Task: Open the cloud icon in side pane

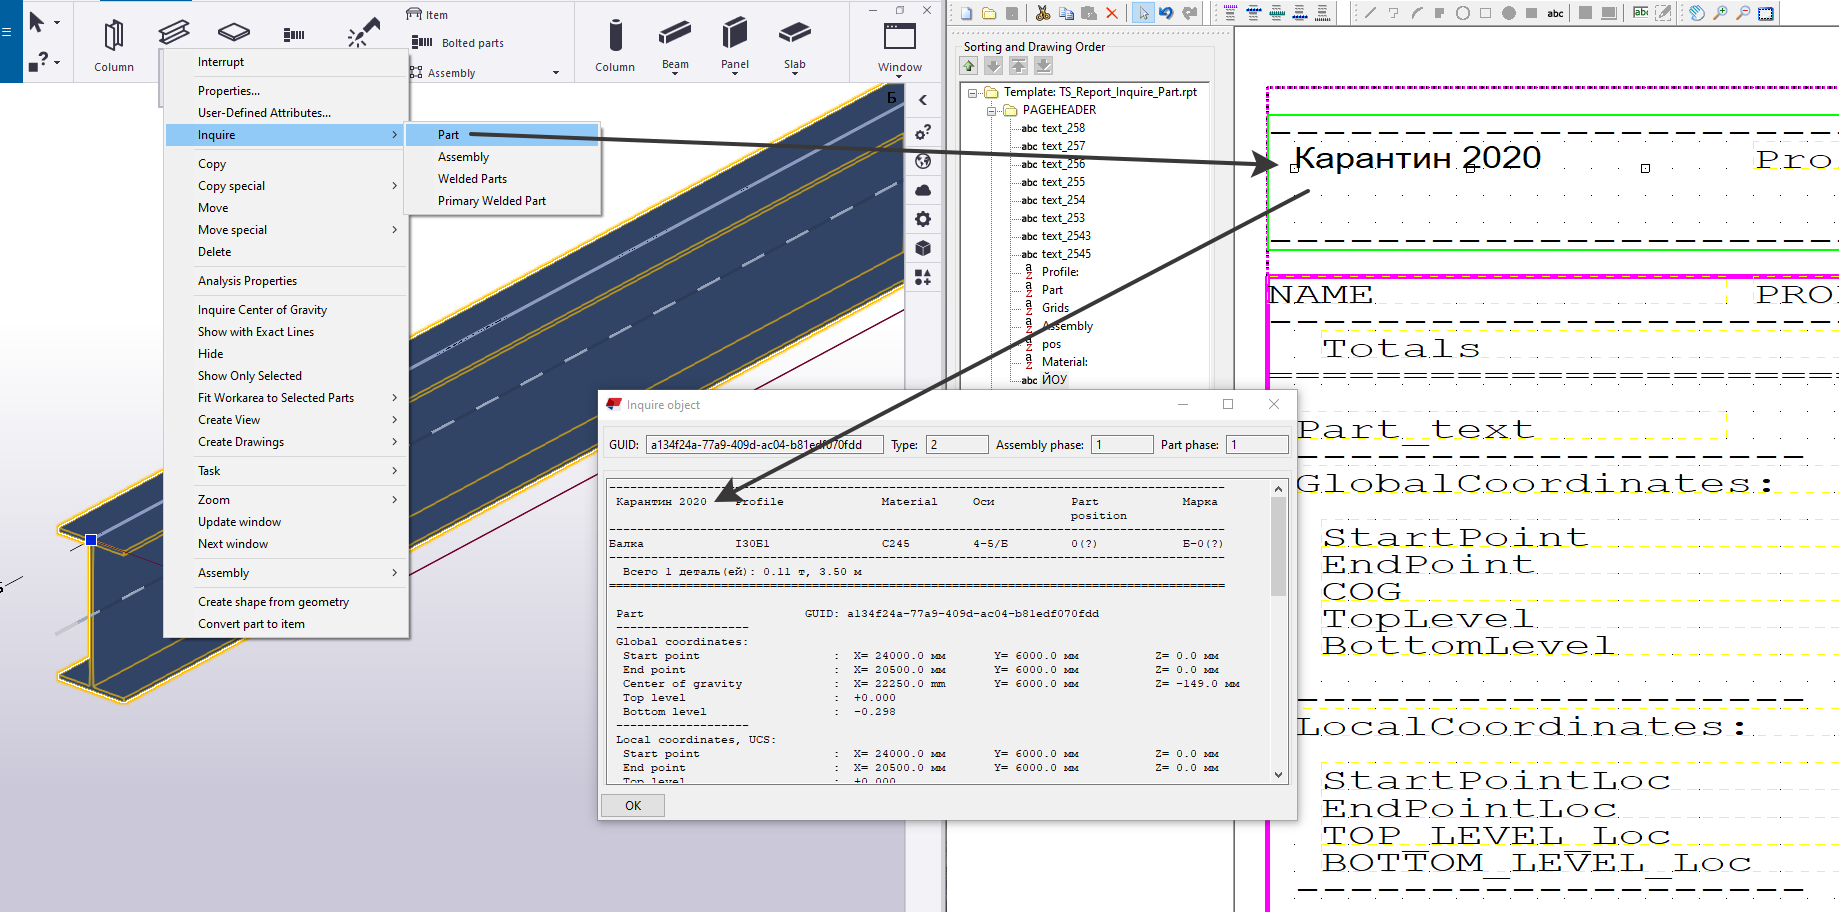Action: 923,190
